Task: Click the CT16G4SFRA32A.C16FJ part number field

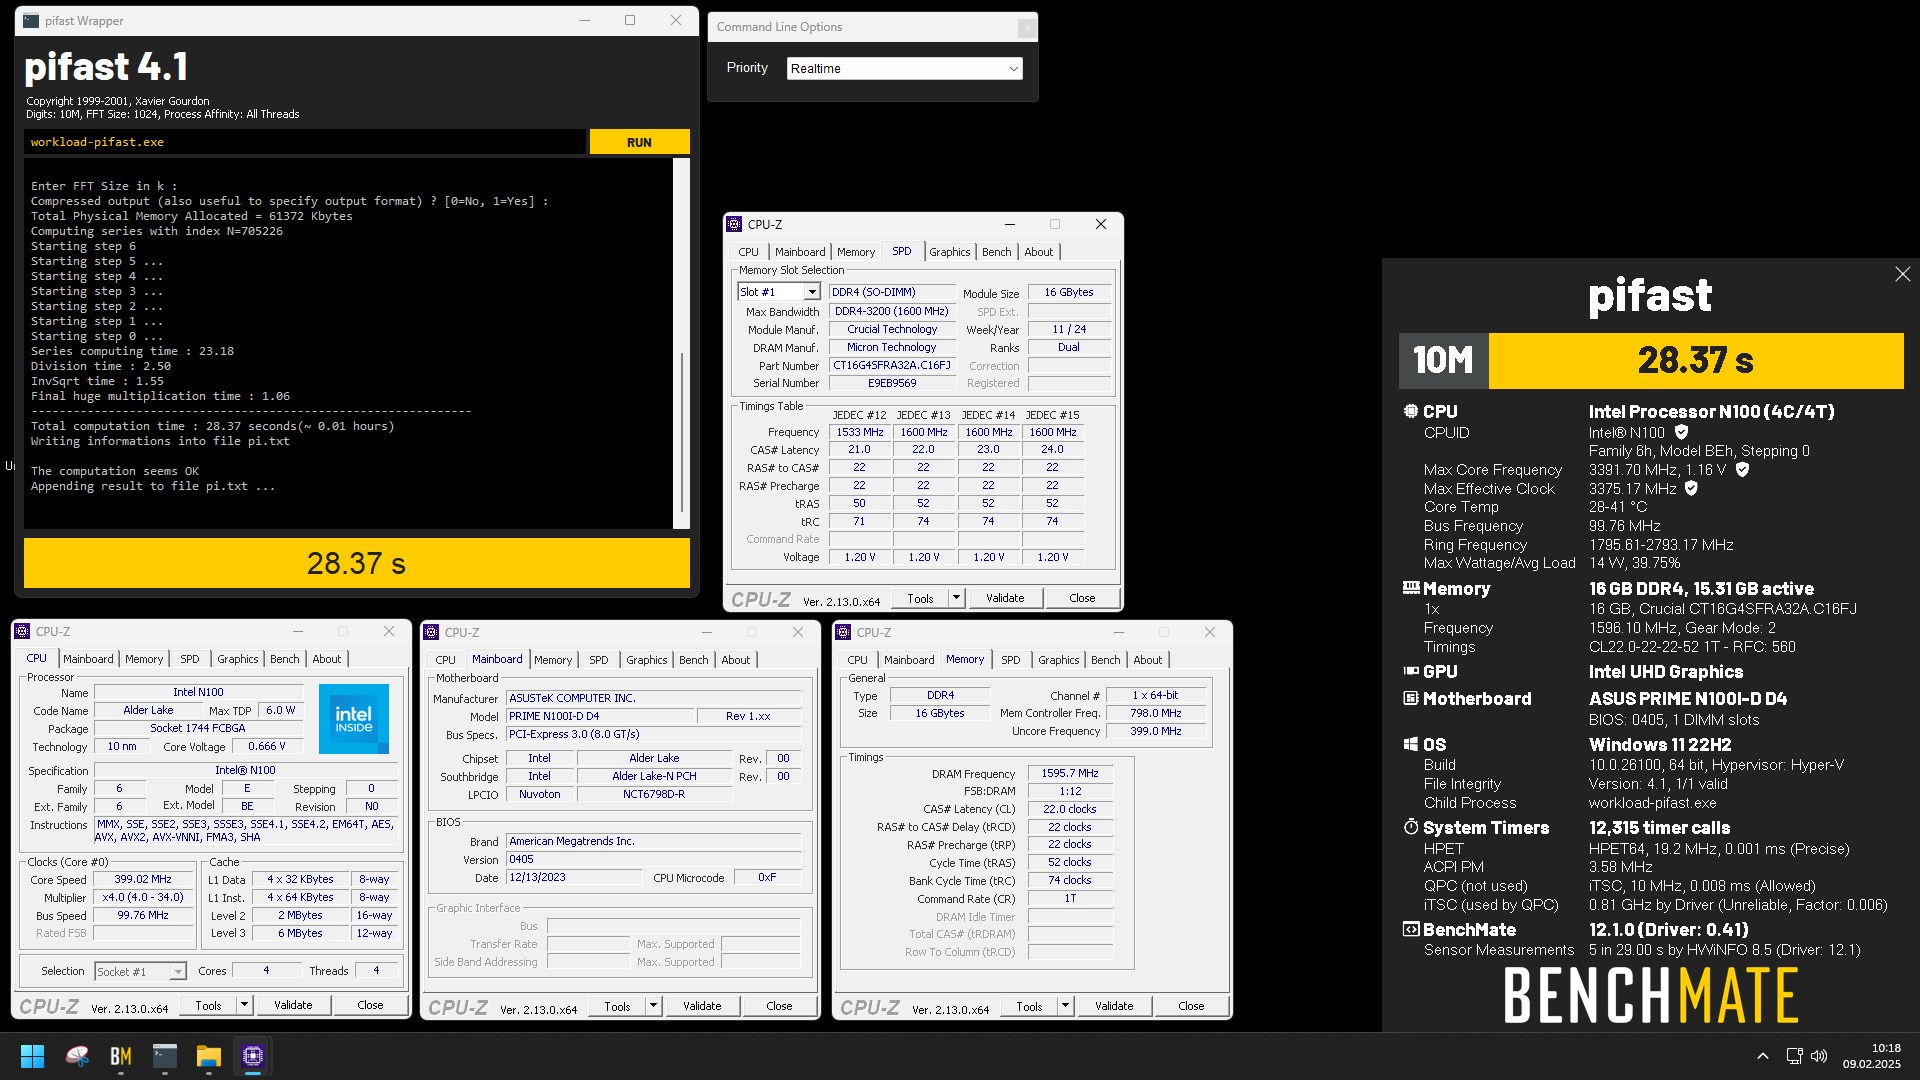Action: pos(892,365)
